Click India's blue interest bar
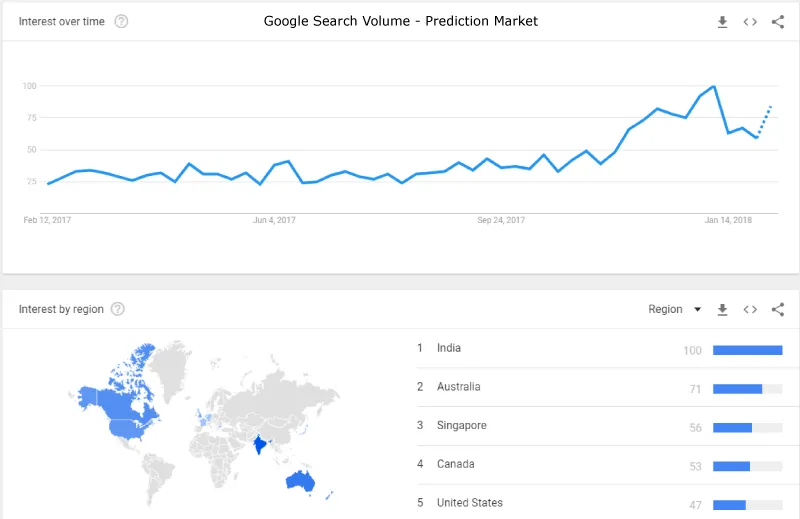This screenshot has width=800, height=519. point(747,350)
